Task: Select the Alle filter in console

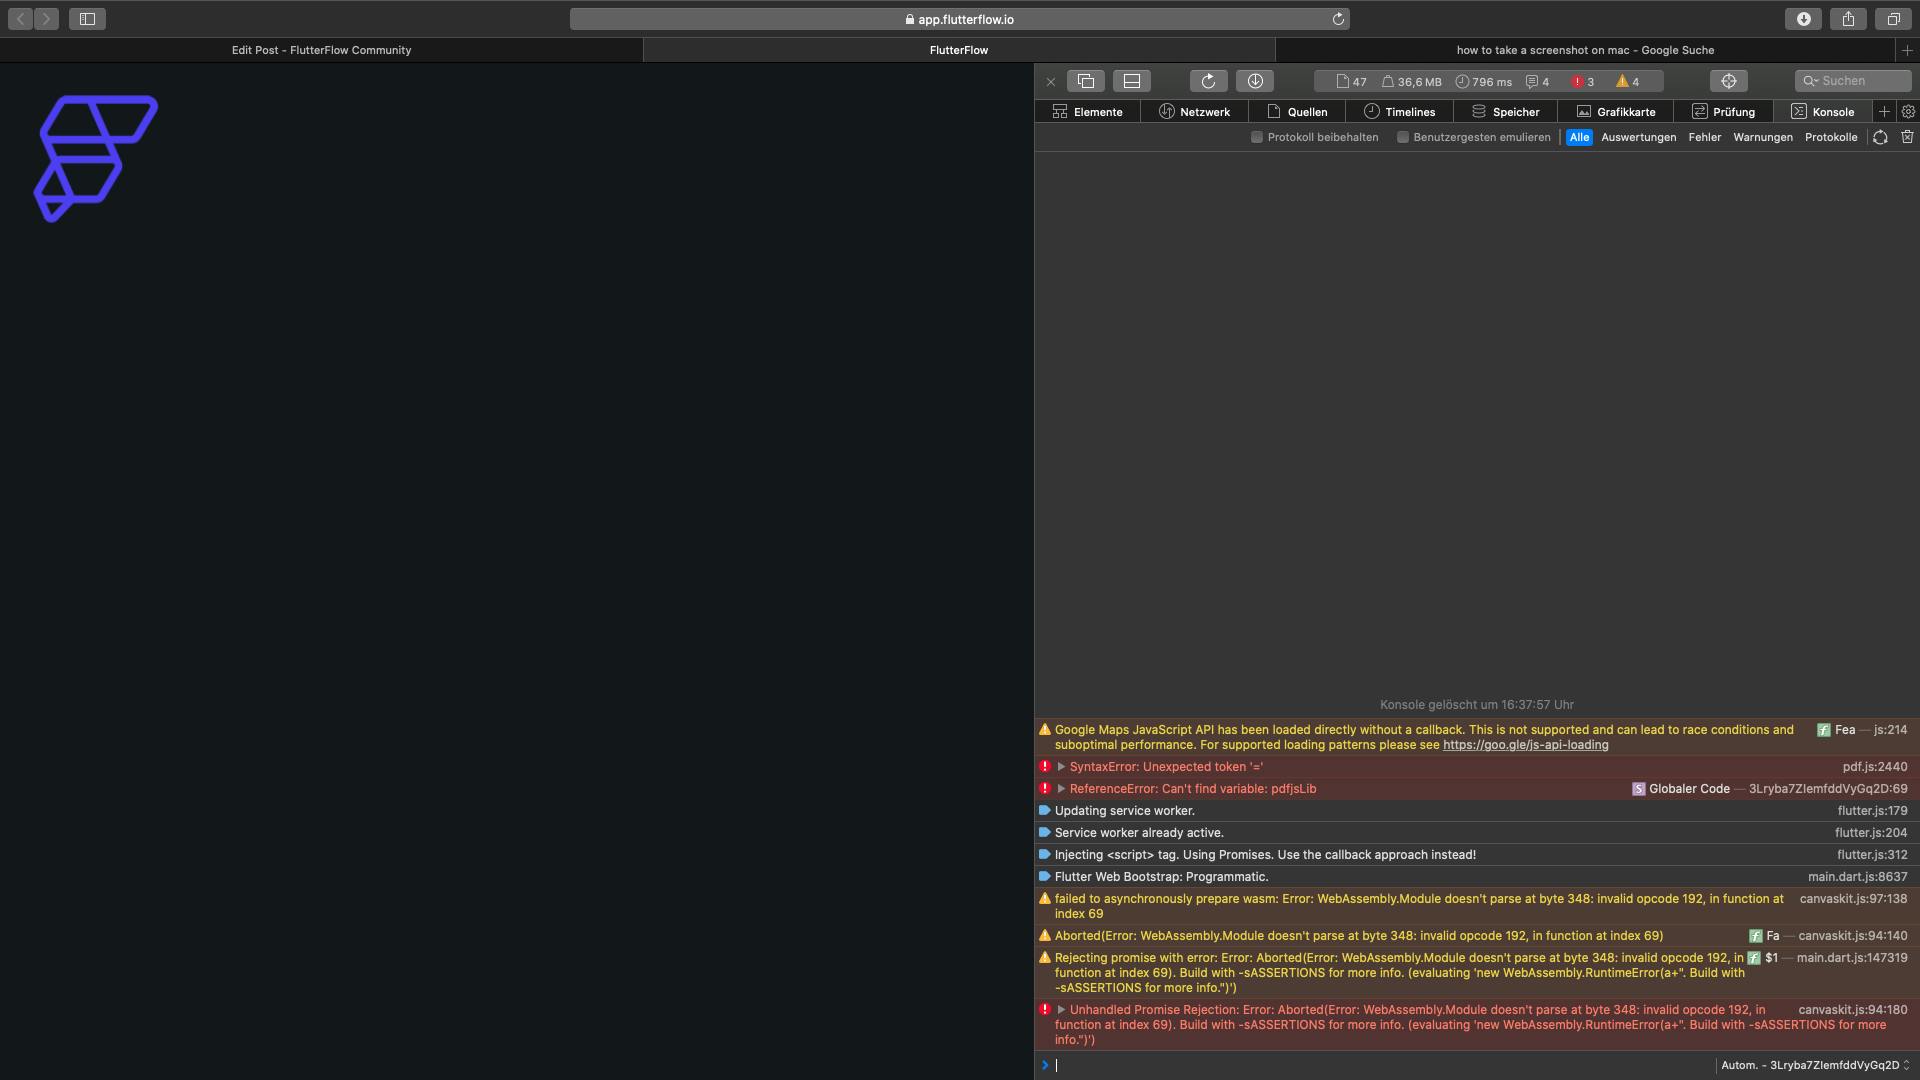Action: pos(1579,137)
